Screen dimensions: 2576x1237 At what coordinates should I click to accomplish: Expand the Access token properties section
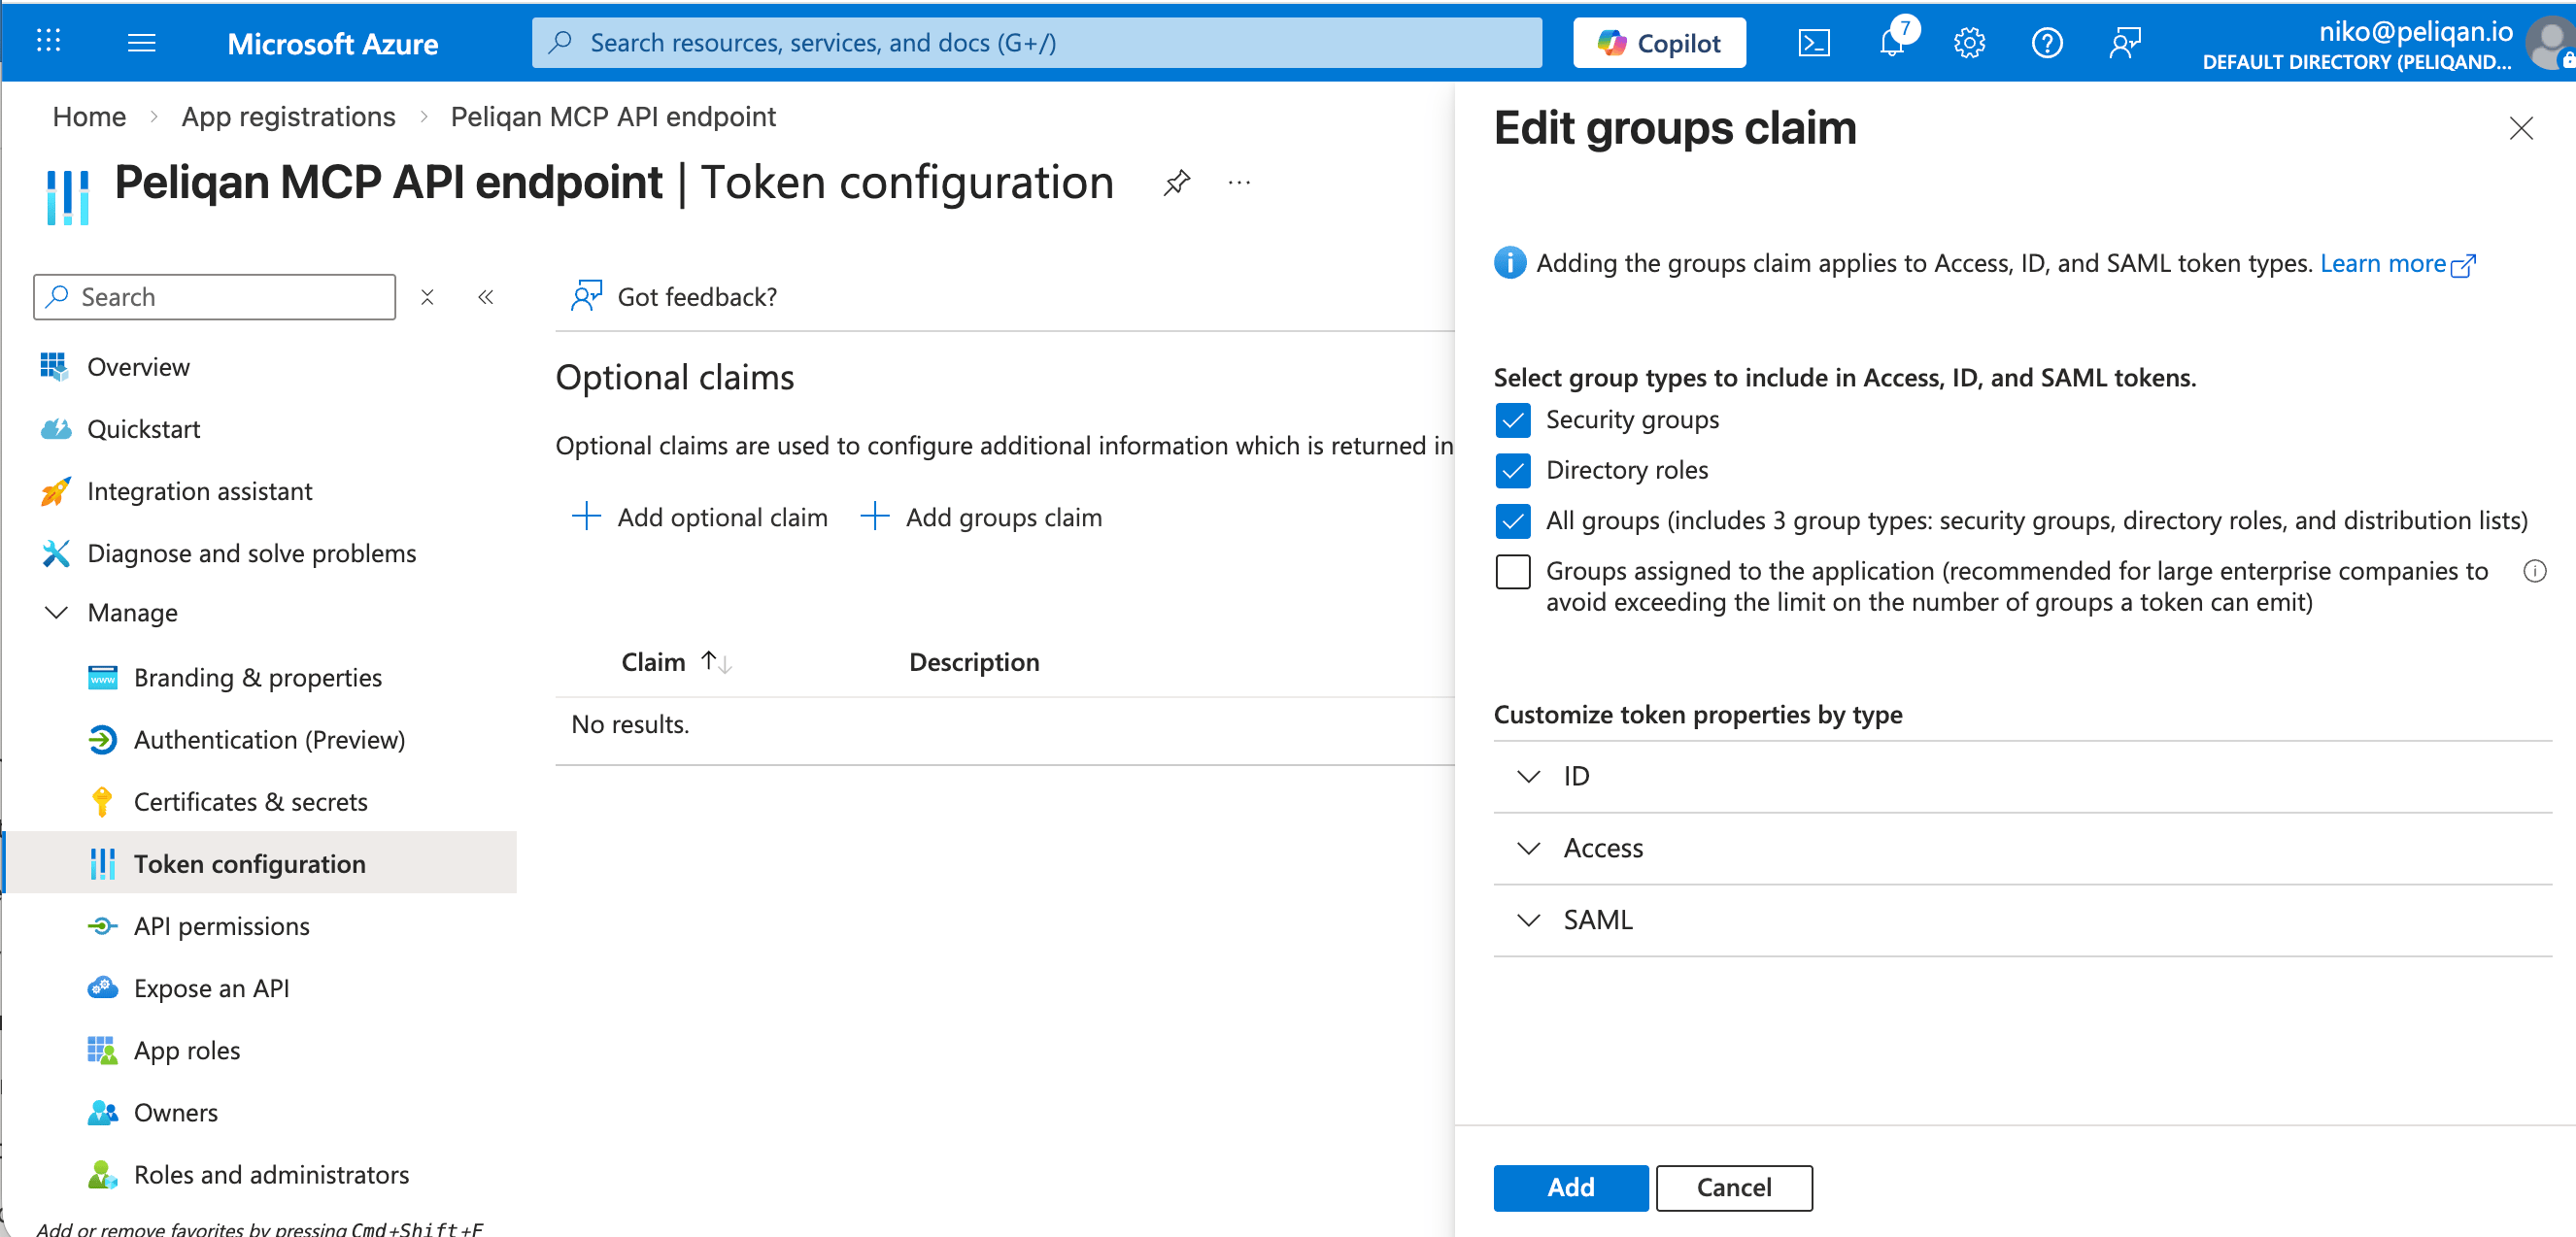2022,848
